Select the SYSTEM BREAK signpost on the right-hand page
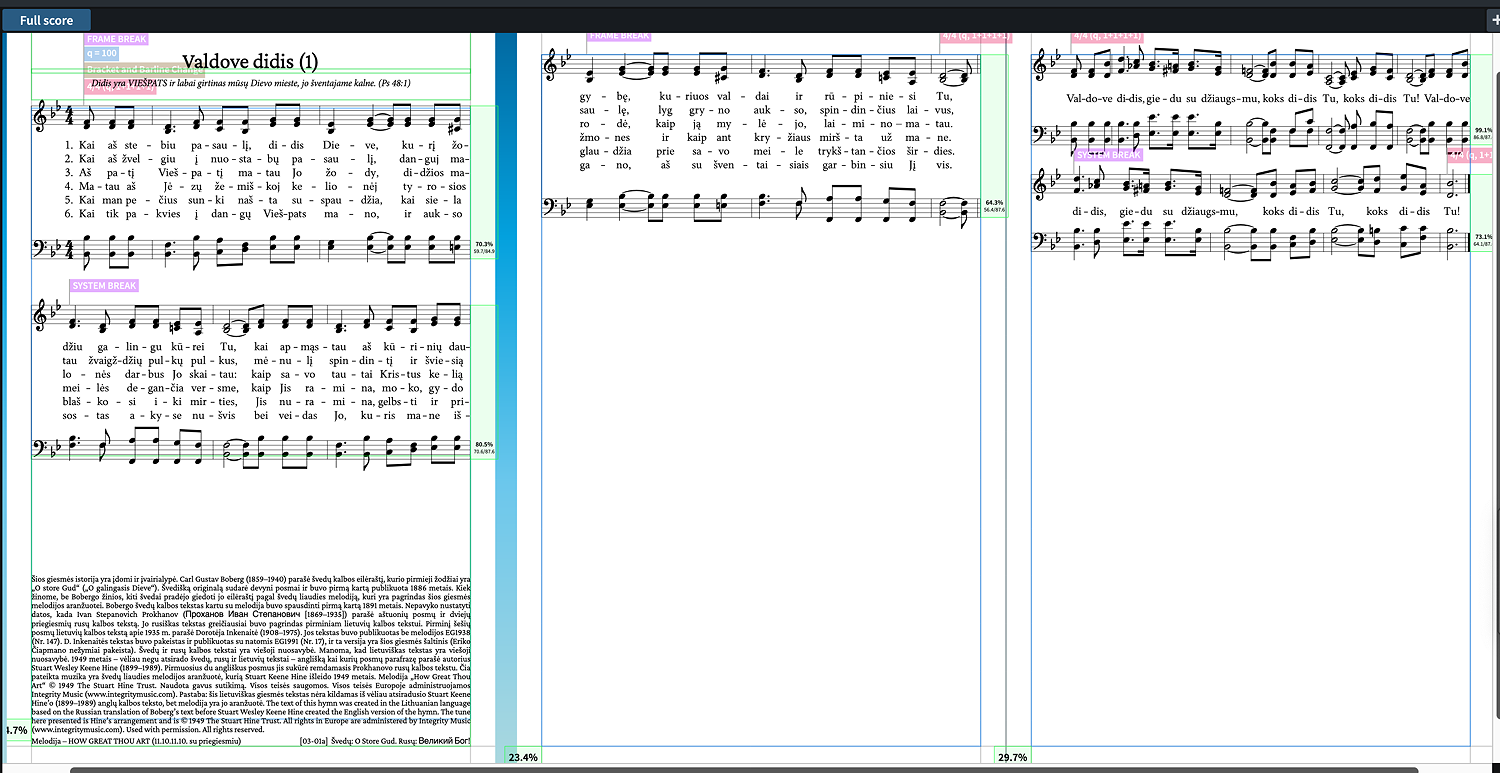The width and height of the screenshot is (1500, 773). click(1108, 155)
